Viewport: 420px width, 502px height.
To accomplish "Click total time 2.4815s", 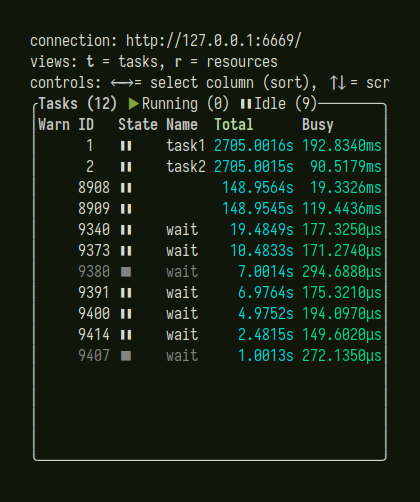I will pyautogui.click(x=266, y=335).
